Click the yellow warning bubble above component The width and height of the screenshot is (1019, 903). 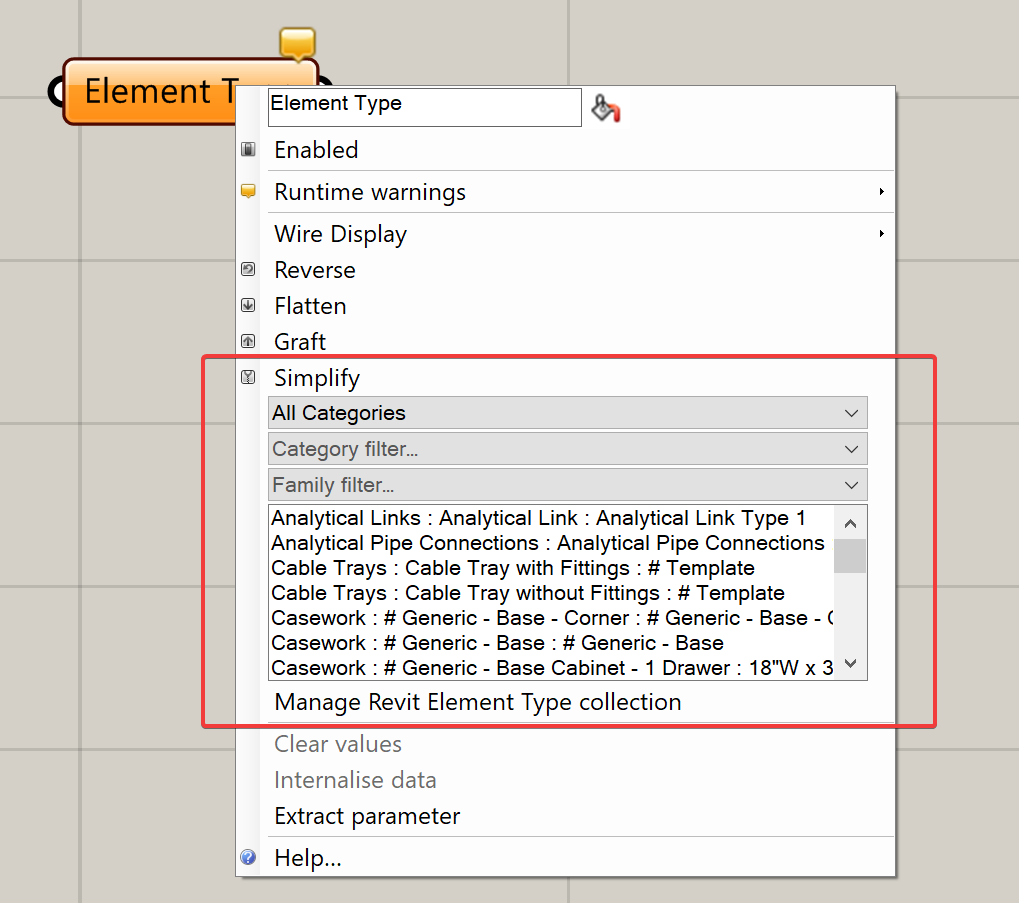(298, 44)
